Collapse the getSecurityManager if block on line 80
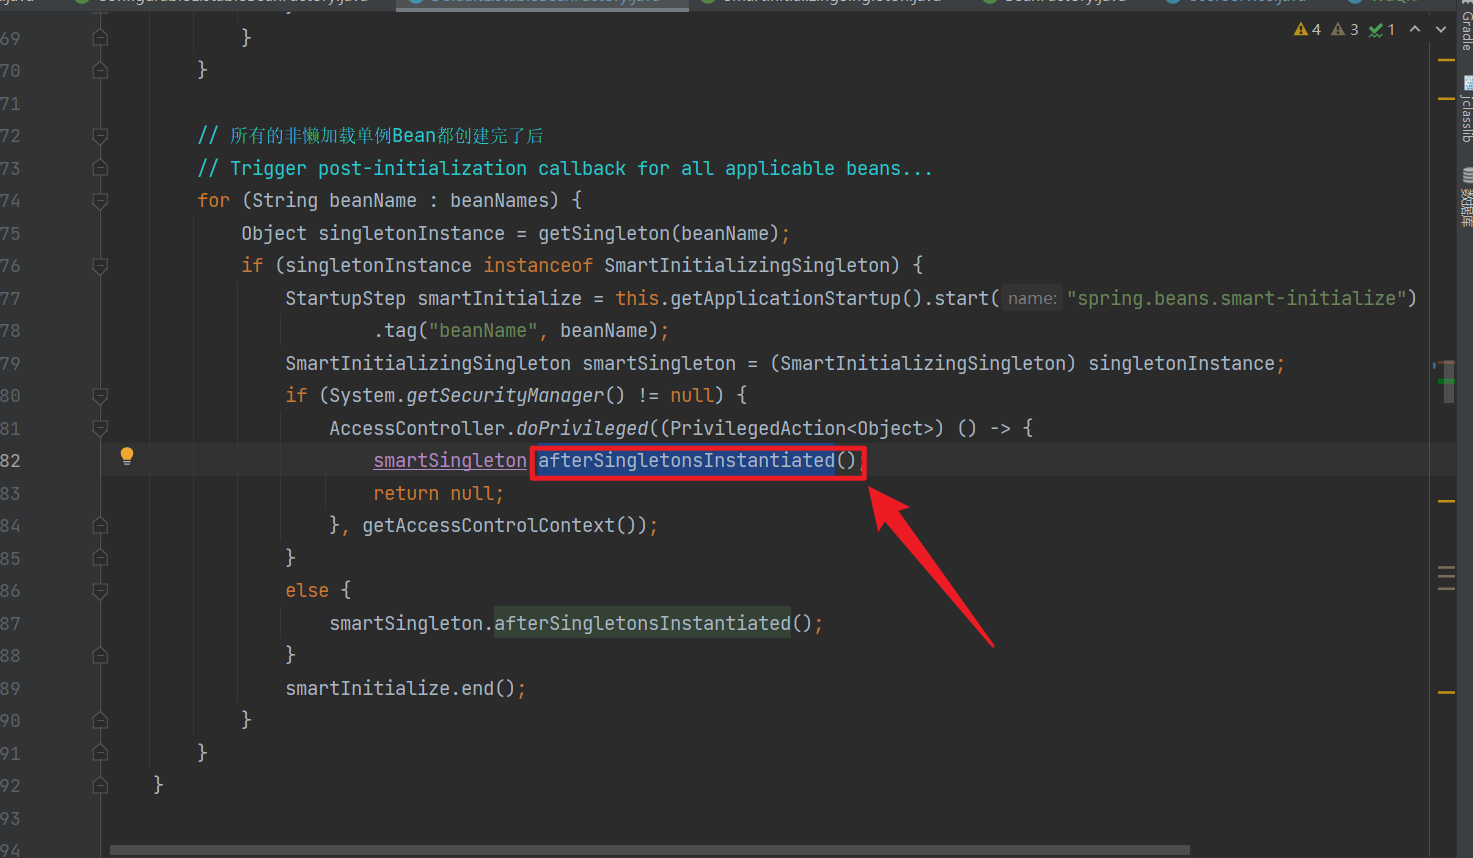 [100, 396]
